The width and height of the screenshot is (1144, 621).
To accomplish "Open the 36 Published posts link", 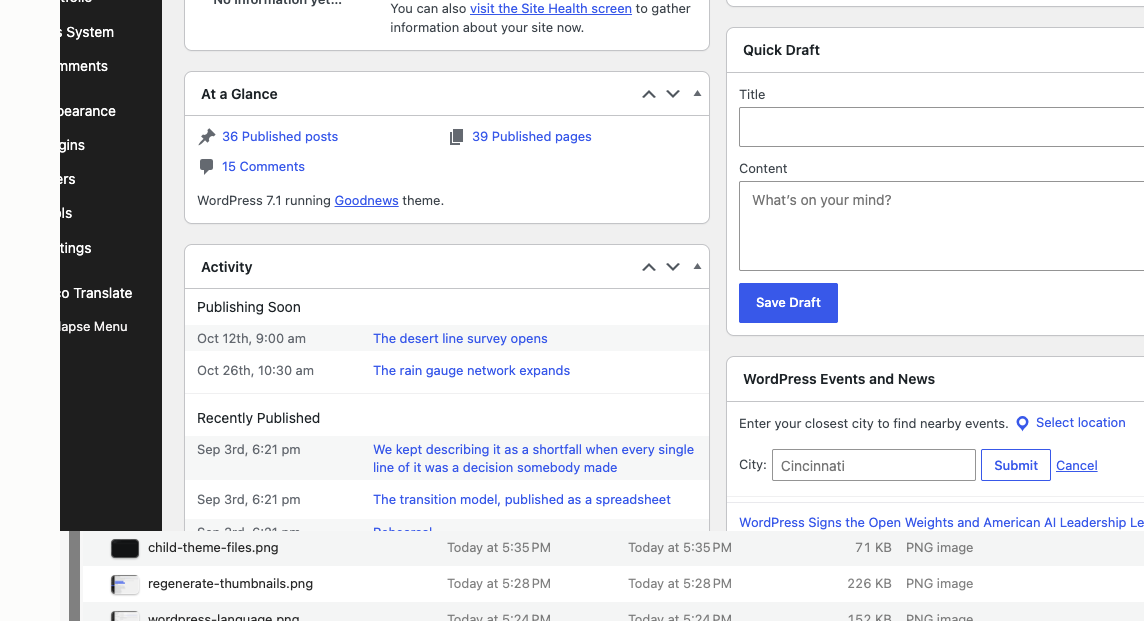I will (x=280, y=136).
